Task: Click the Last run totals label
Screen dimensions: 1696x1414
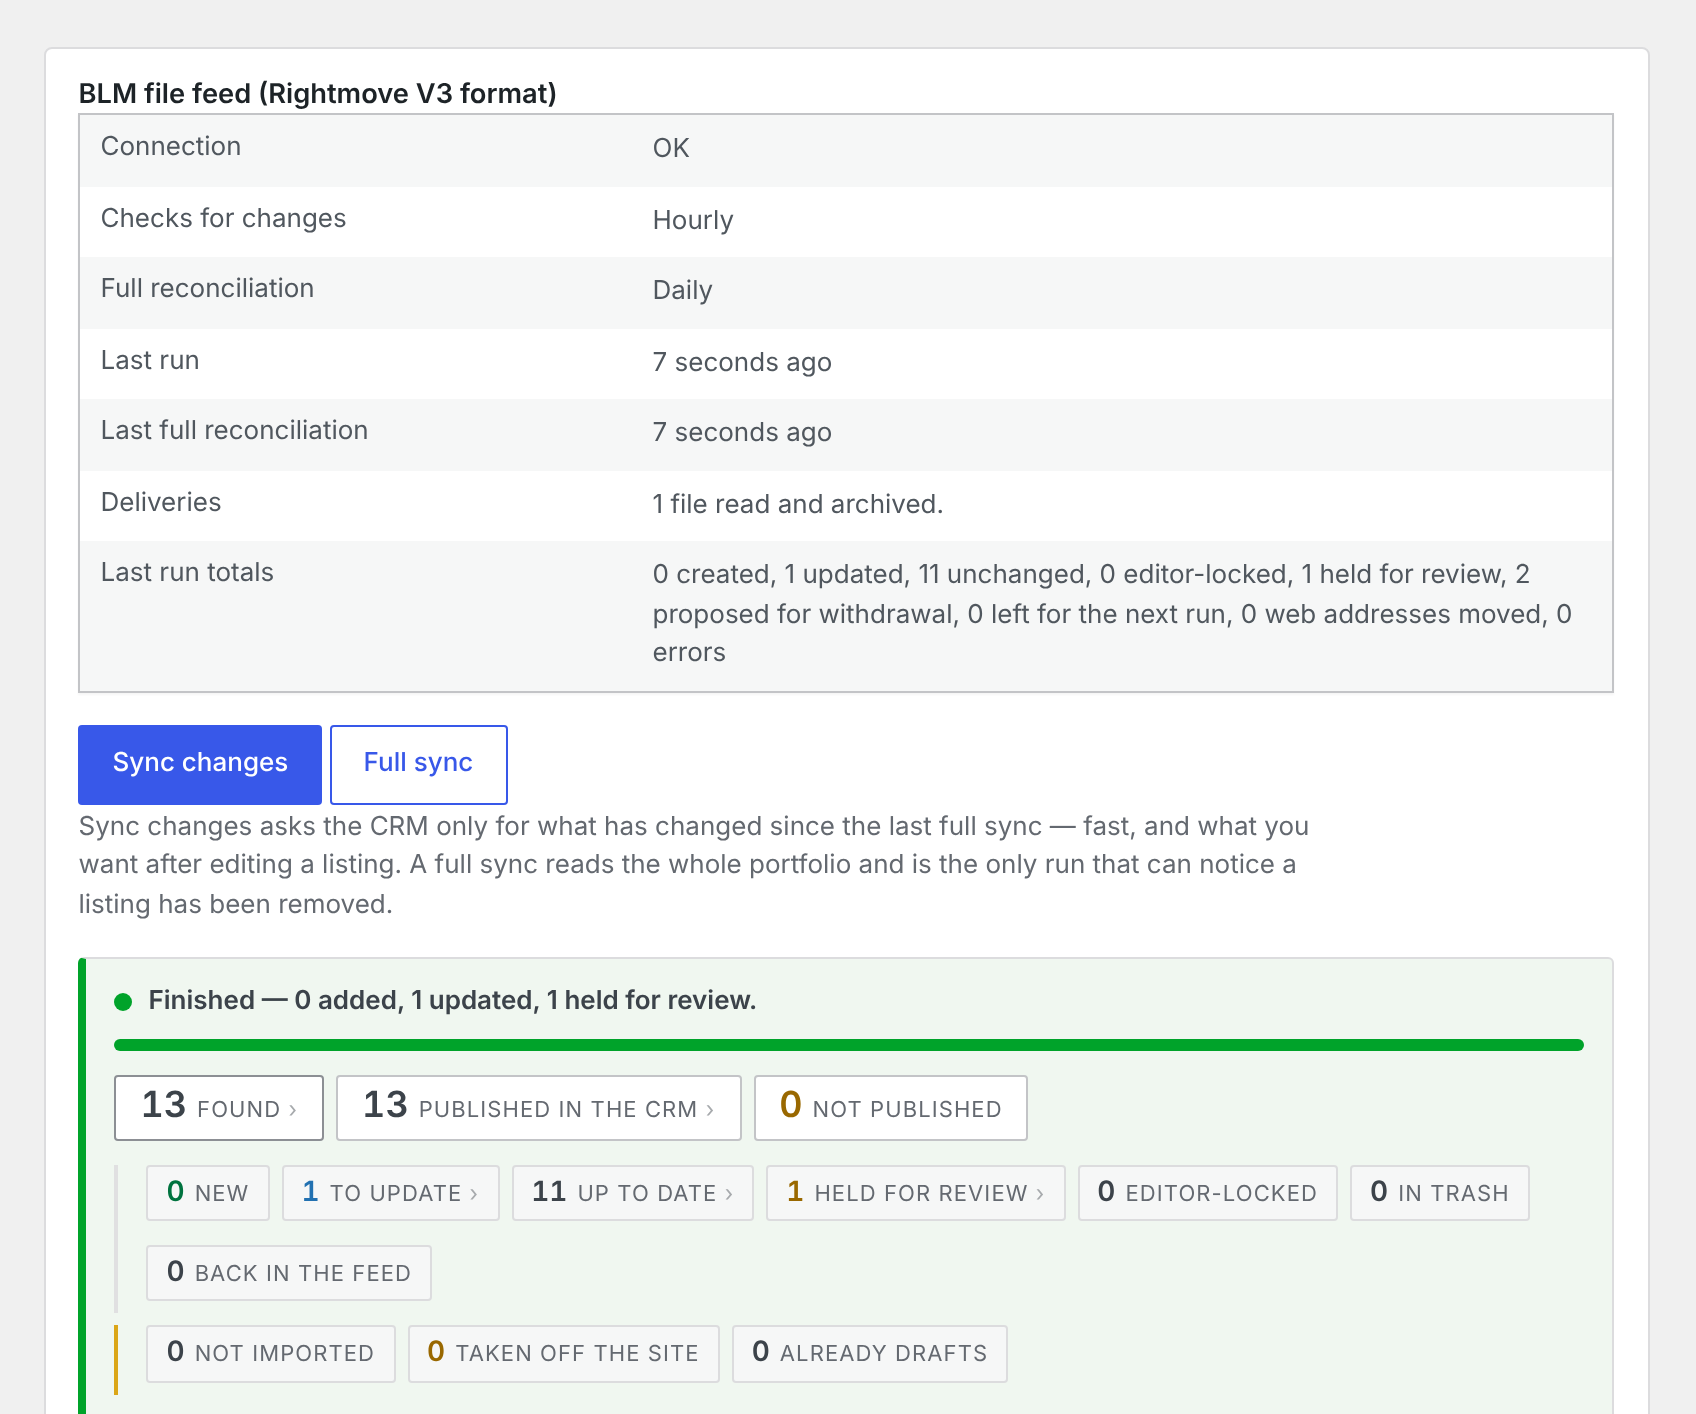Action: point(187,572)
